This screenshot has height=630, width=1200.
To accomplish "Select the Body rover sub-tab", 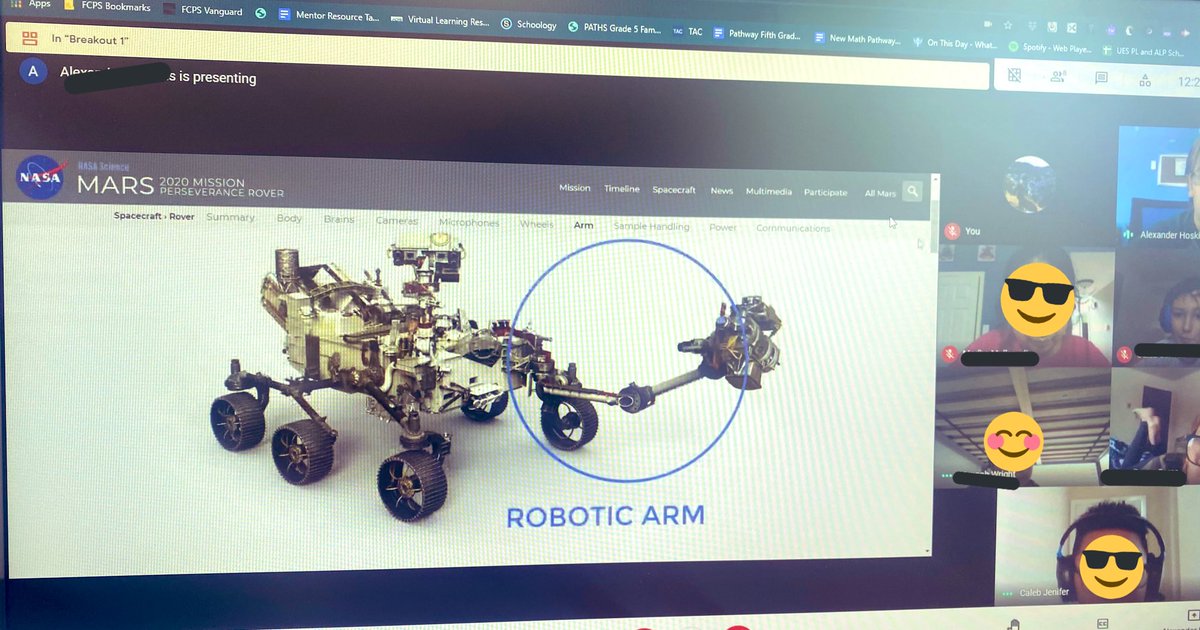I will click(289, 218).
